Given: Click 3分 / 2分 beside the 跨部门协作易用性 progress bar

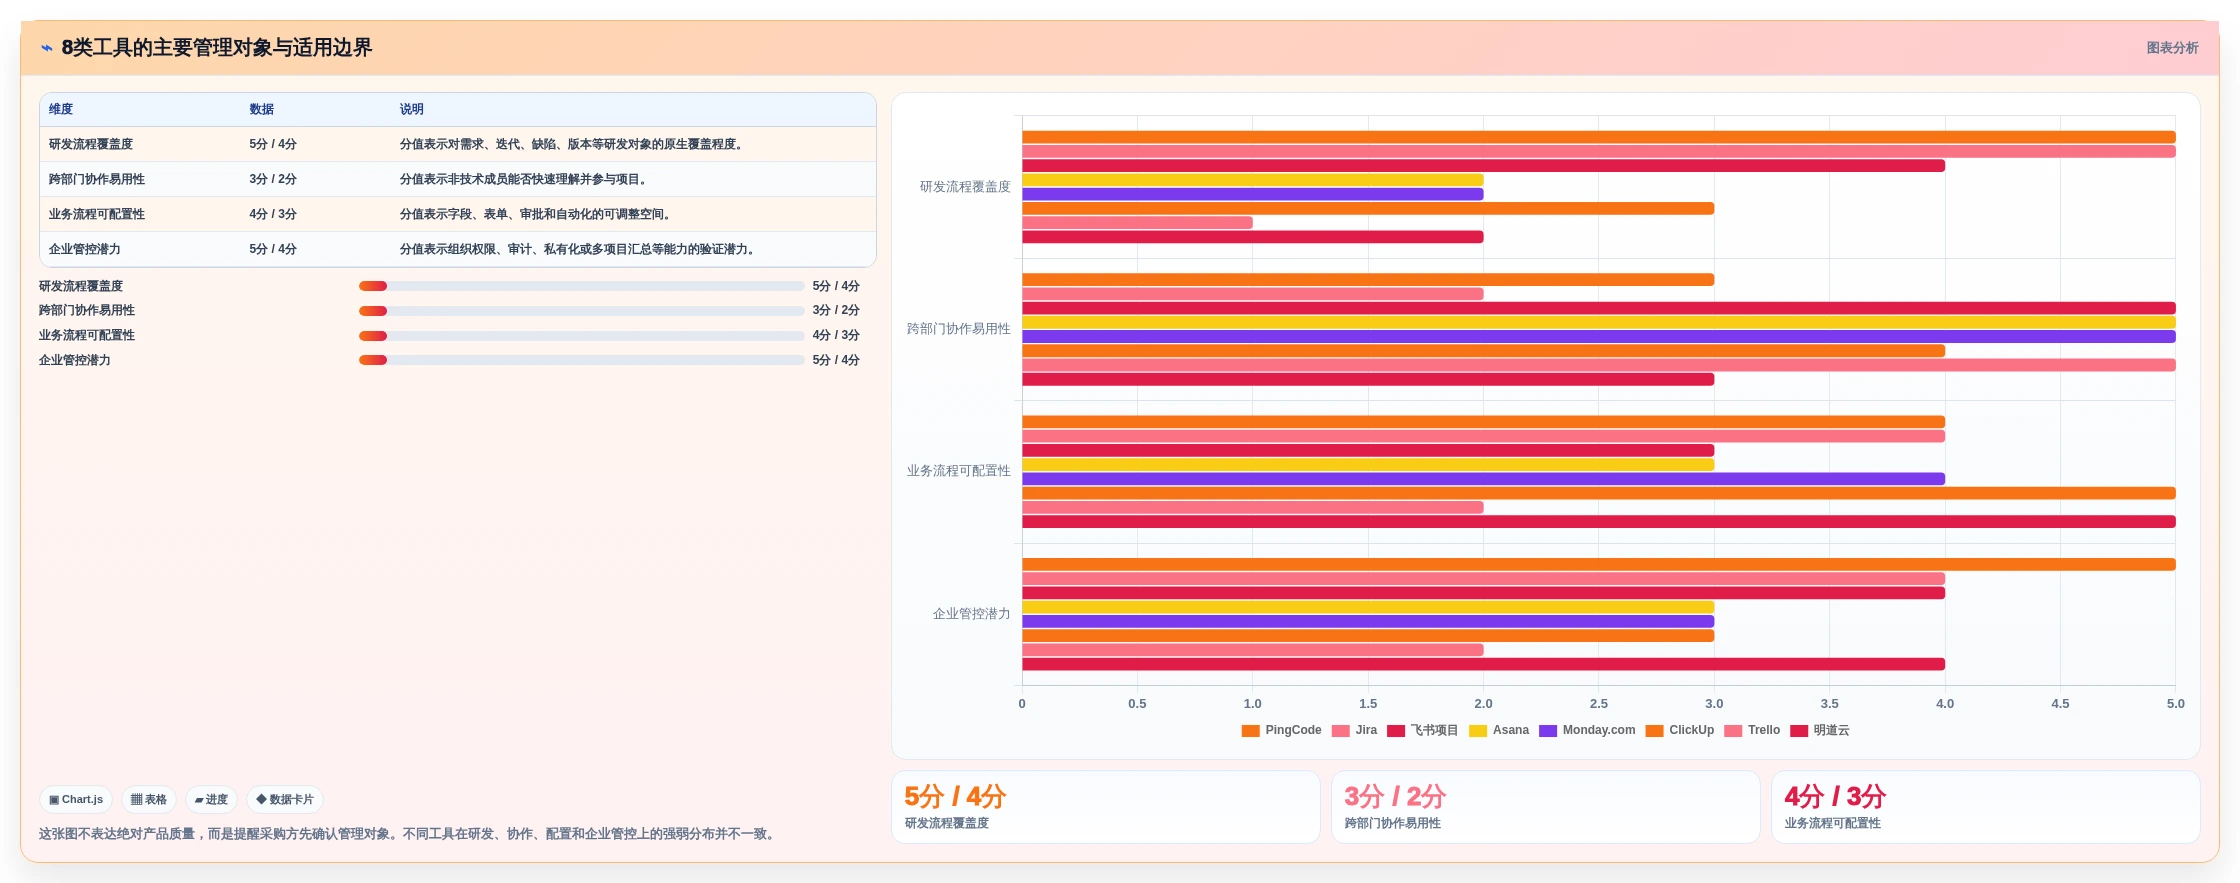Looking at the screenshot, I should pos(836,311).
